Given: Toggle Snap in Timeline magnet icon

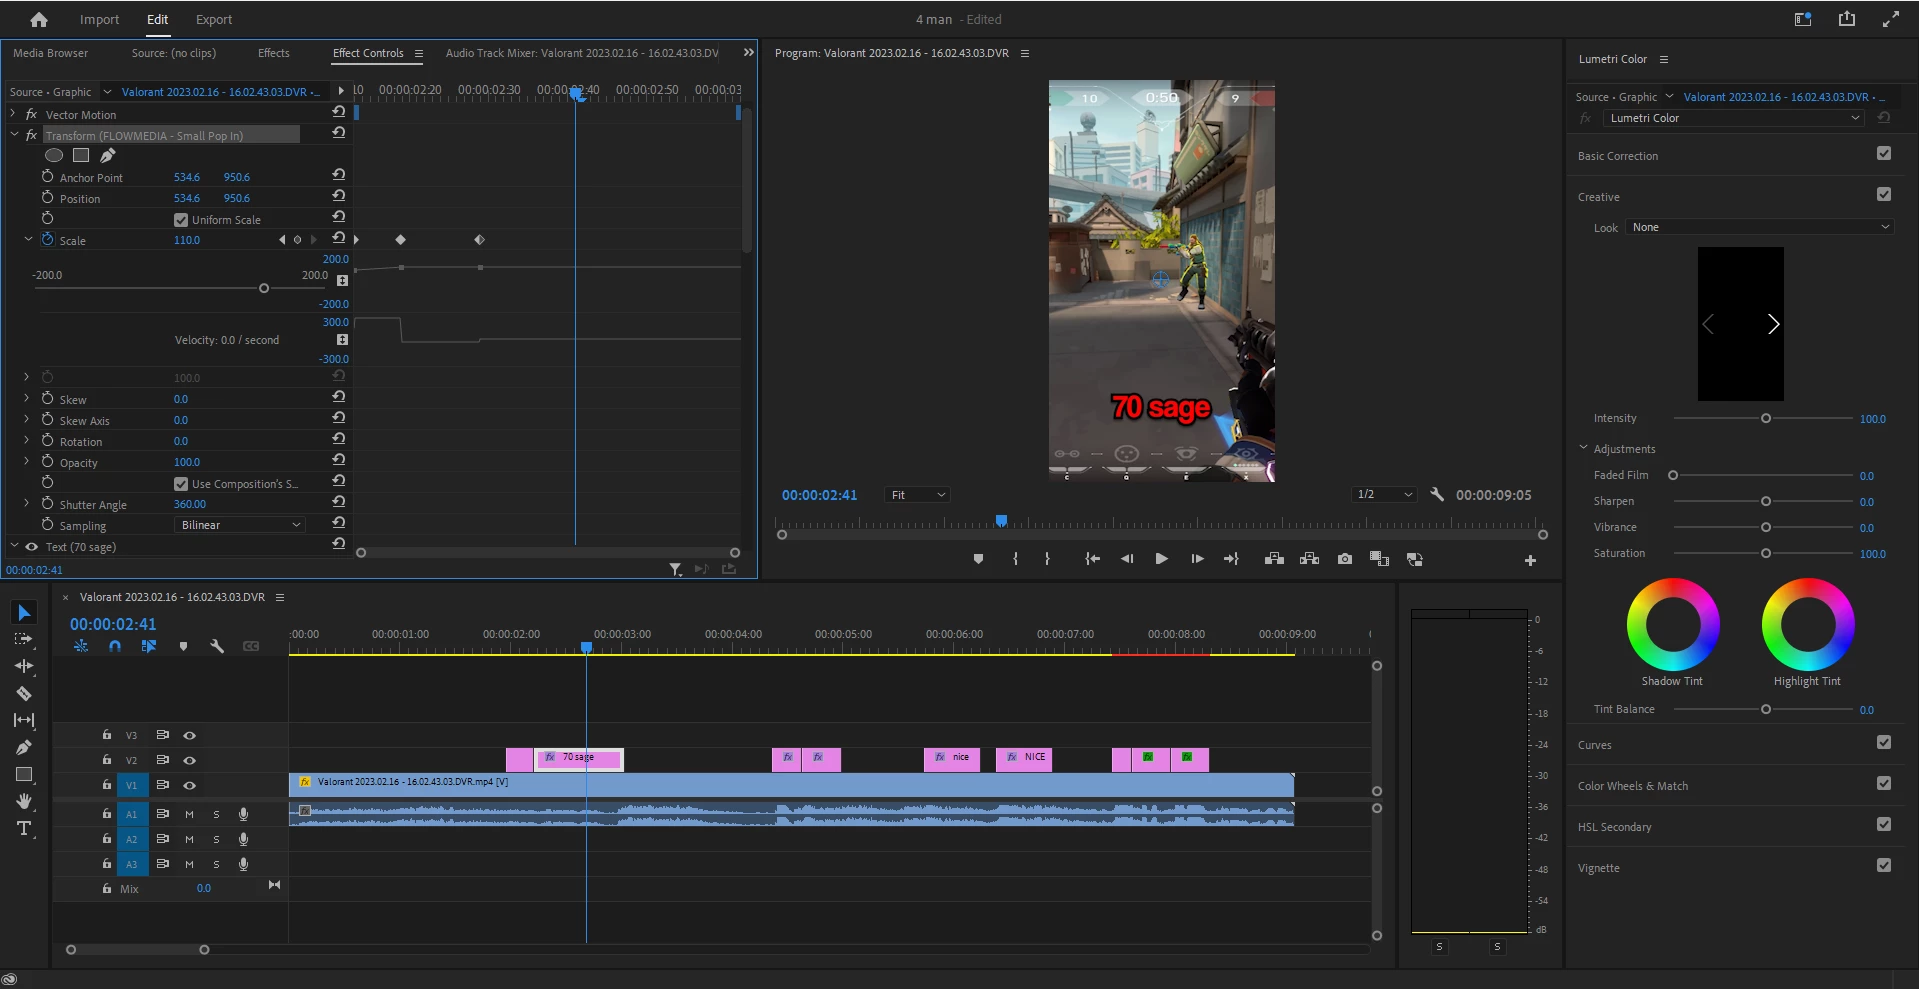Looking at the screenshot, I should [x=115, y=646].
